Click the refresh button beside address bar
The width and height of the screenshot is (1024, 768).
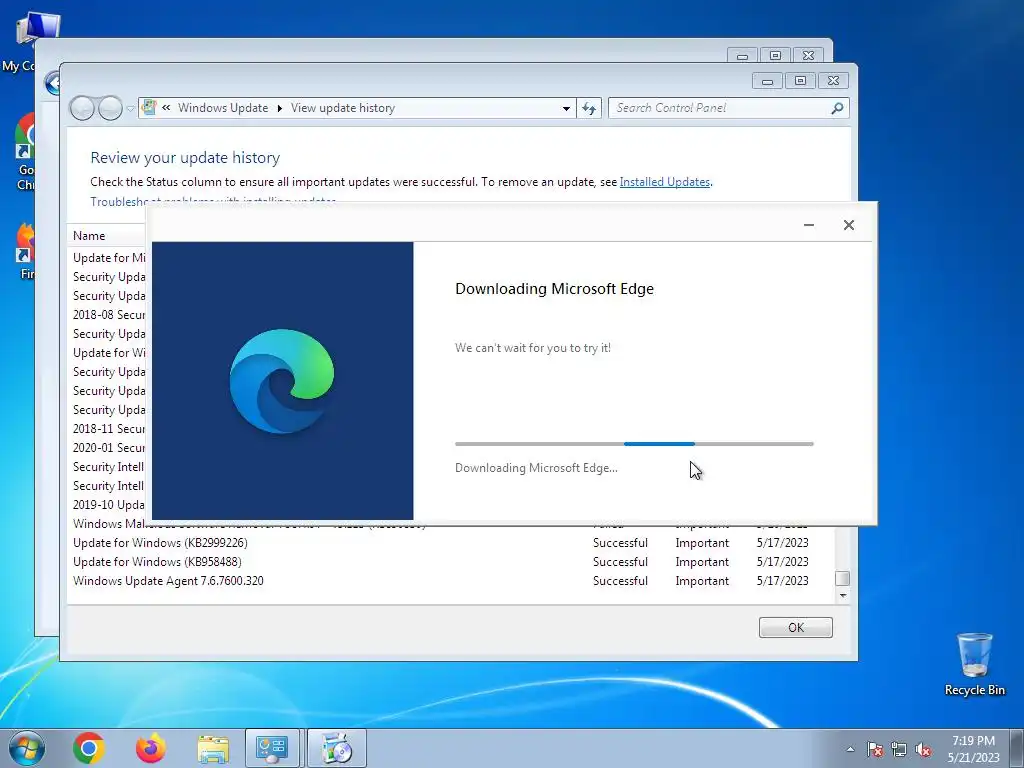tap(589, 108)
